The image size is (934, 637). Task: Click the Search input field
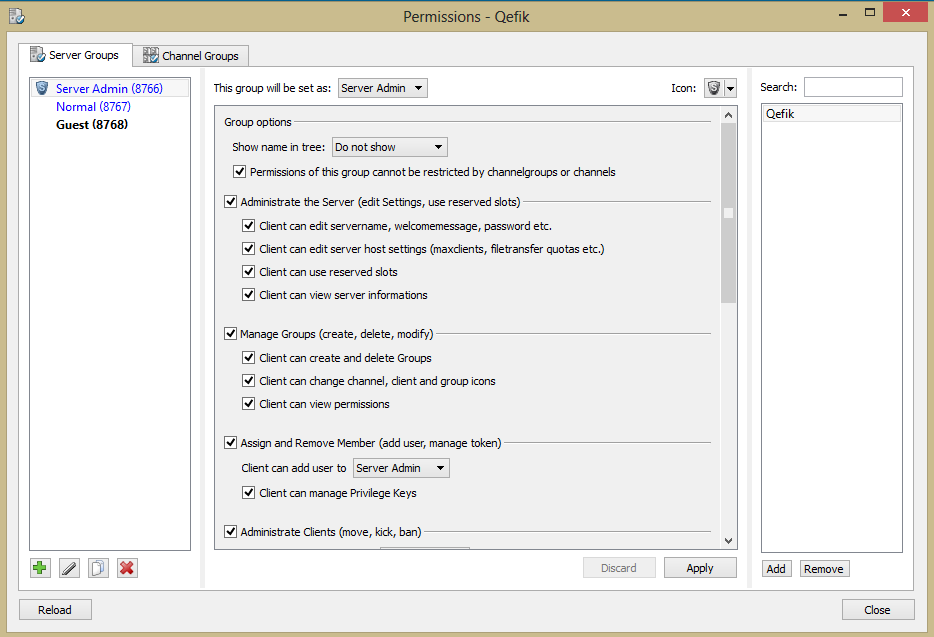click(852, 88)
